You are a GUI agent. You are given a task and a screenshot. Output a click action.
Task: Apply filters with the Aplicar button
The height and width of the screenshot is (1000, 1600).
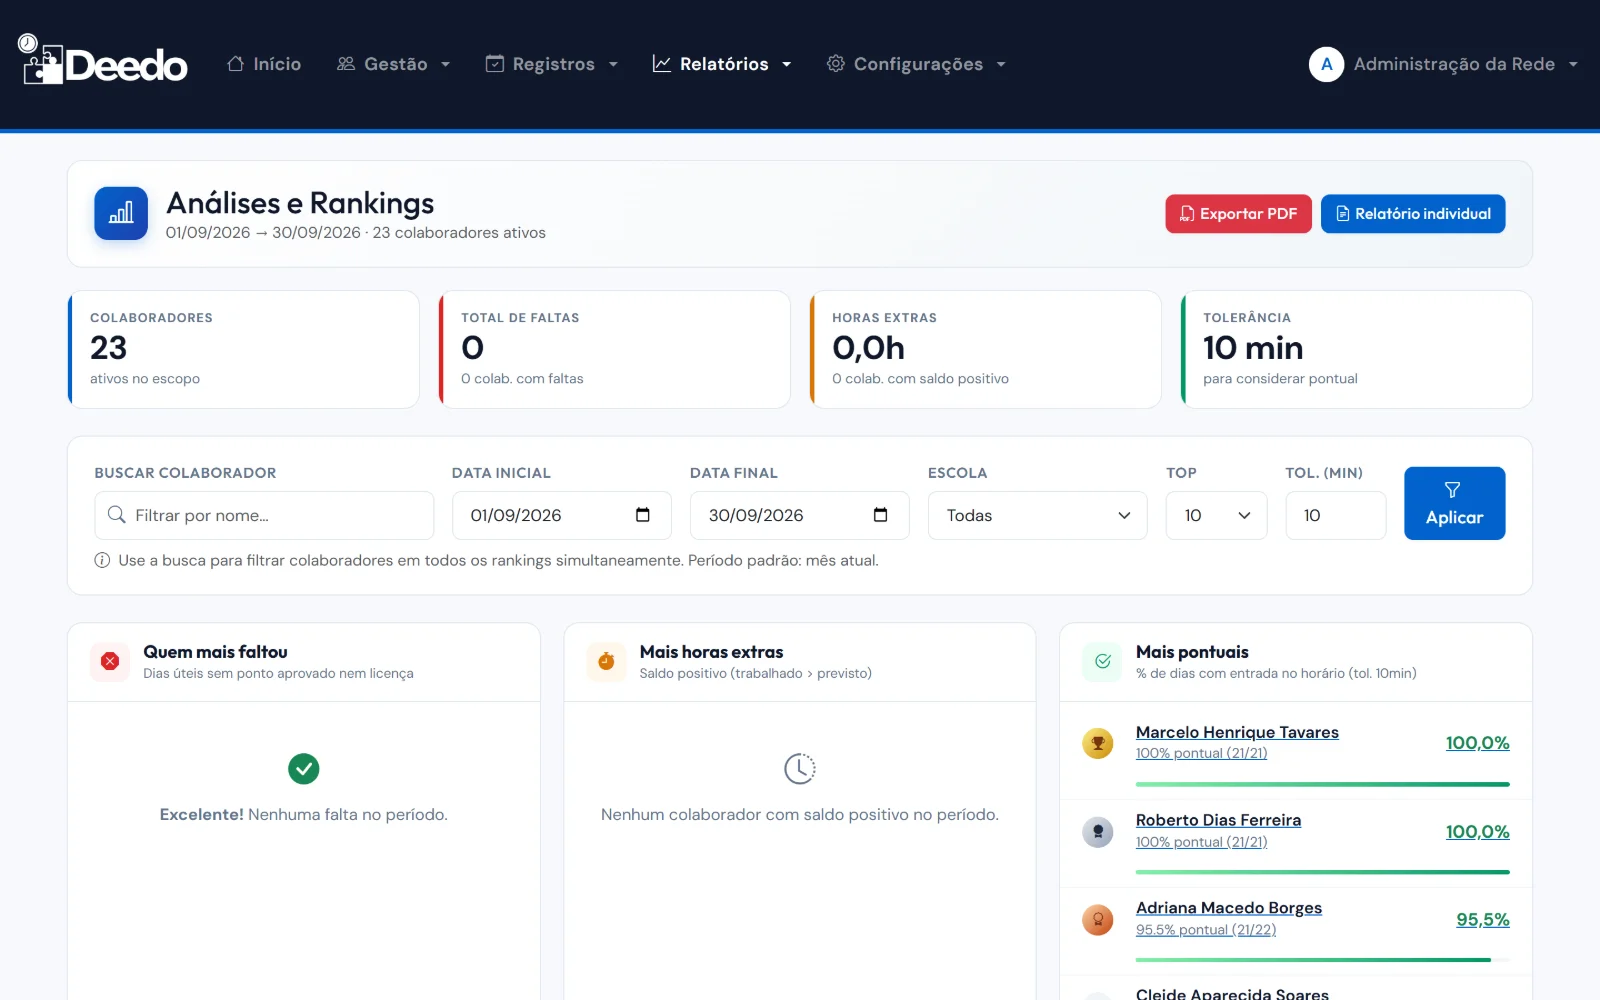coord(1455,503)
